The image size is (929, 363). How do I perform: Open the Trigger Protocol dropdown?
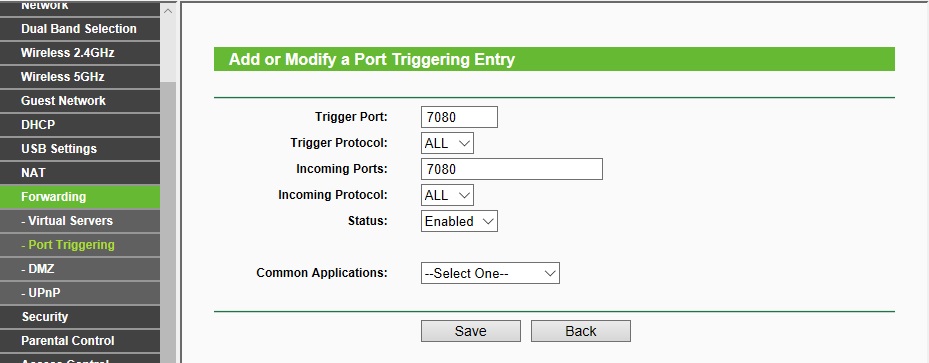[447, 143]
